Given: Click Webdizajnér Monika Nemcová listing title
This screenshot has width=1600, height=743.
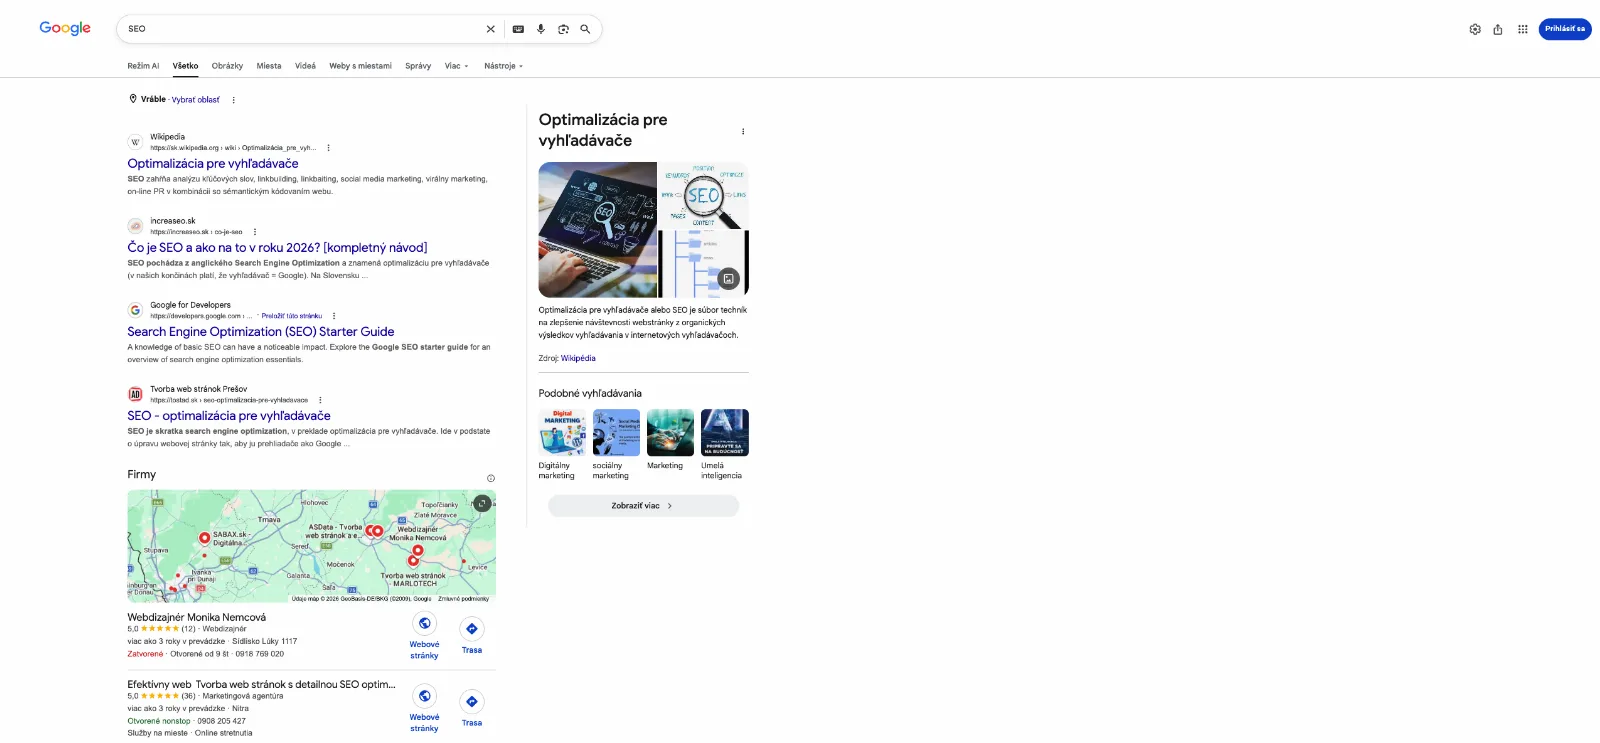Looking at the screenshot, I should click(197, 617).
